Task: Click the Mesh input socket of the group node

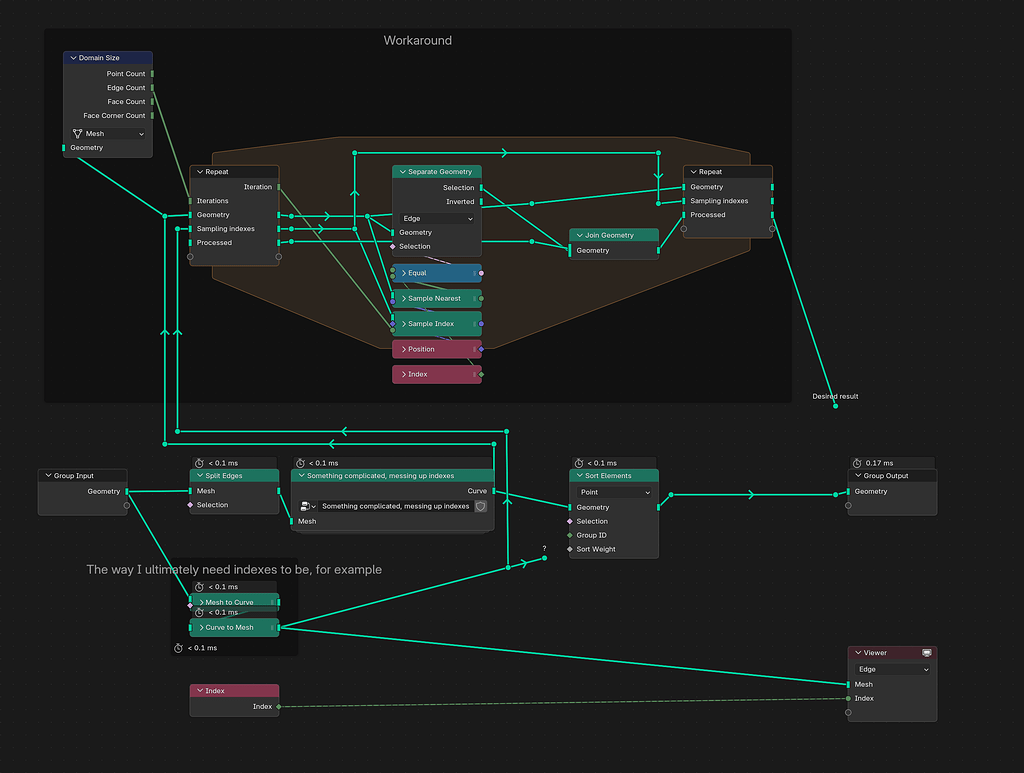Action: coord(291,521)
